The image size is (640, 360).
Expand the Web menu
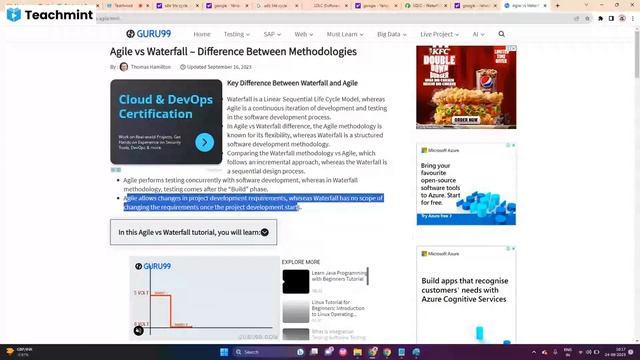[304, 34]
